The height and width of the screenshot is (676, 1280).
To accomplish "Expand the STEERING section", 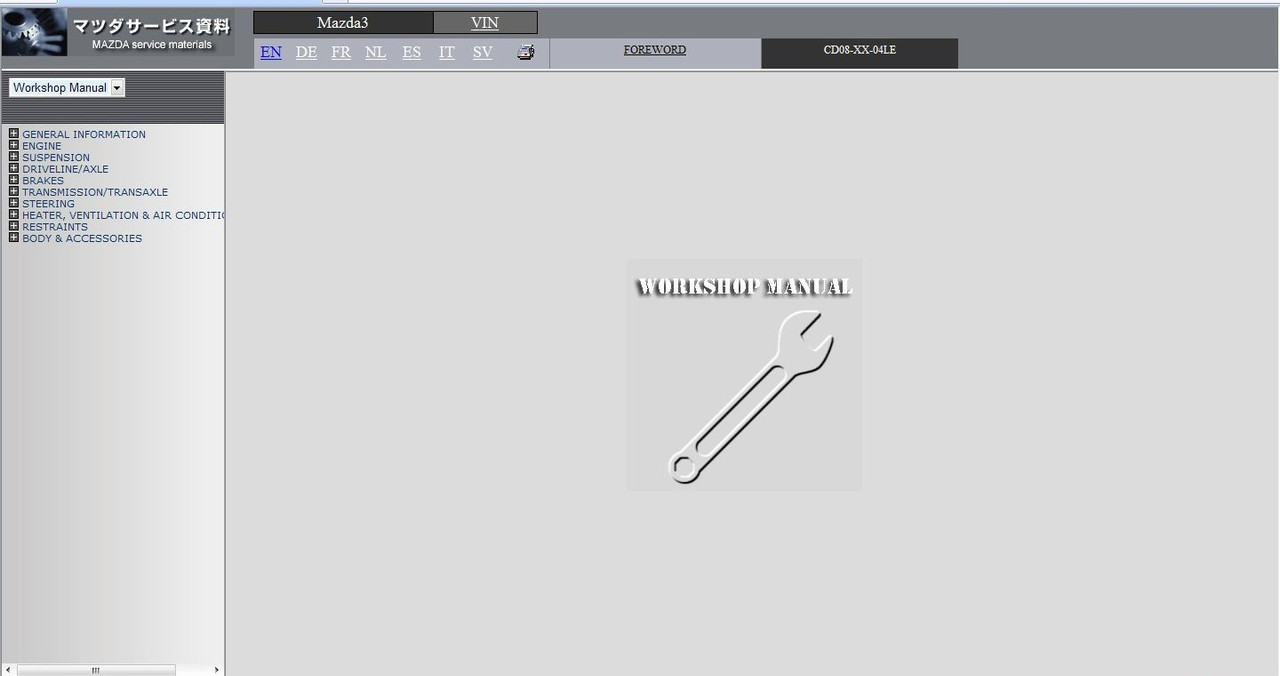I will tap(14, 203).
